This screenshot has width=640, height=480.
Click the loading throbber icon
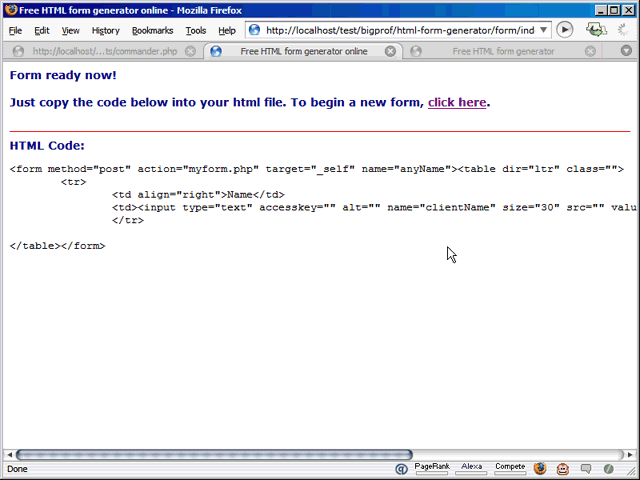coord(623,30)
